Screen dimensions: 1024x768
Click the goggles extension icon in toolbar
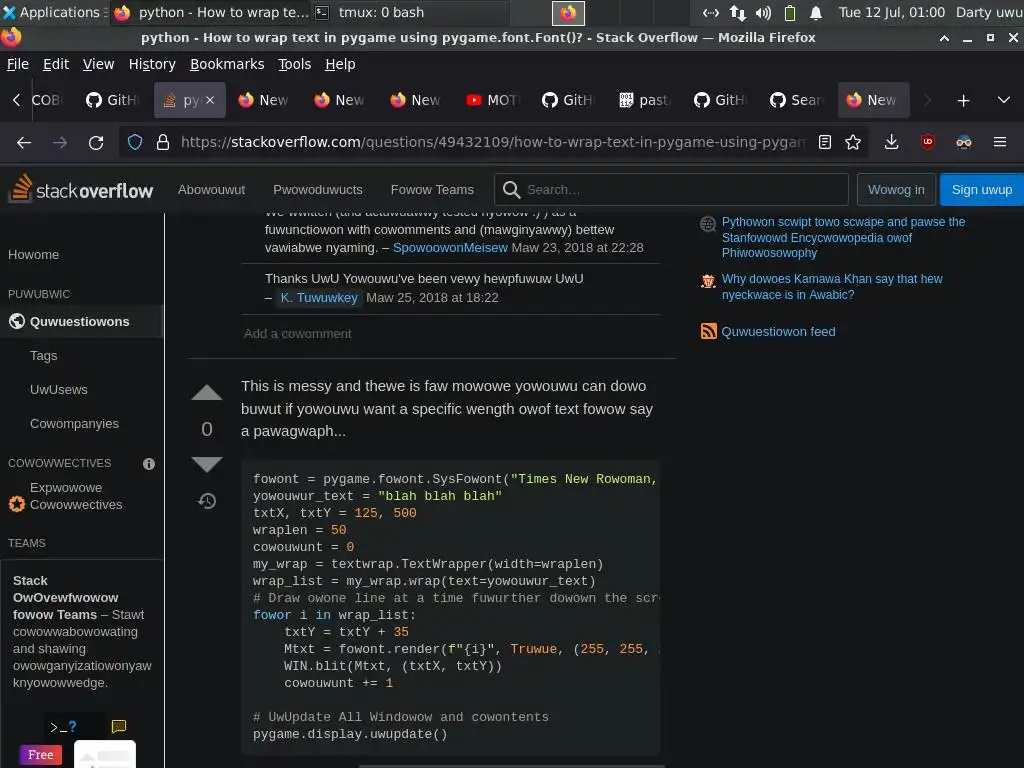pos(964,142)
